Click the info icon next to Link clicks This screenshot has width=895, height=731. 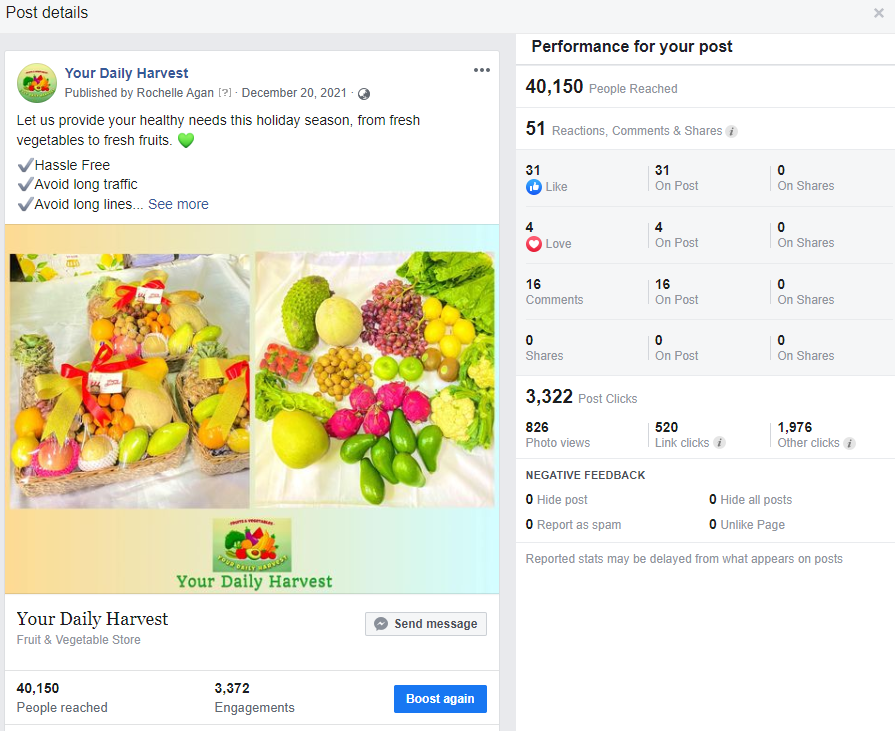point(719,443)
